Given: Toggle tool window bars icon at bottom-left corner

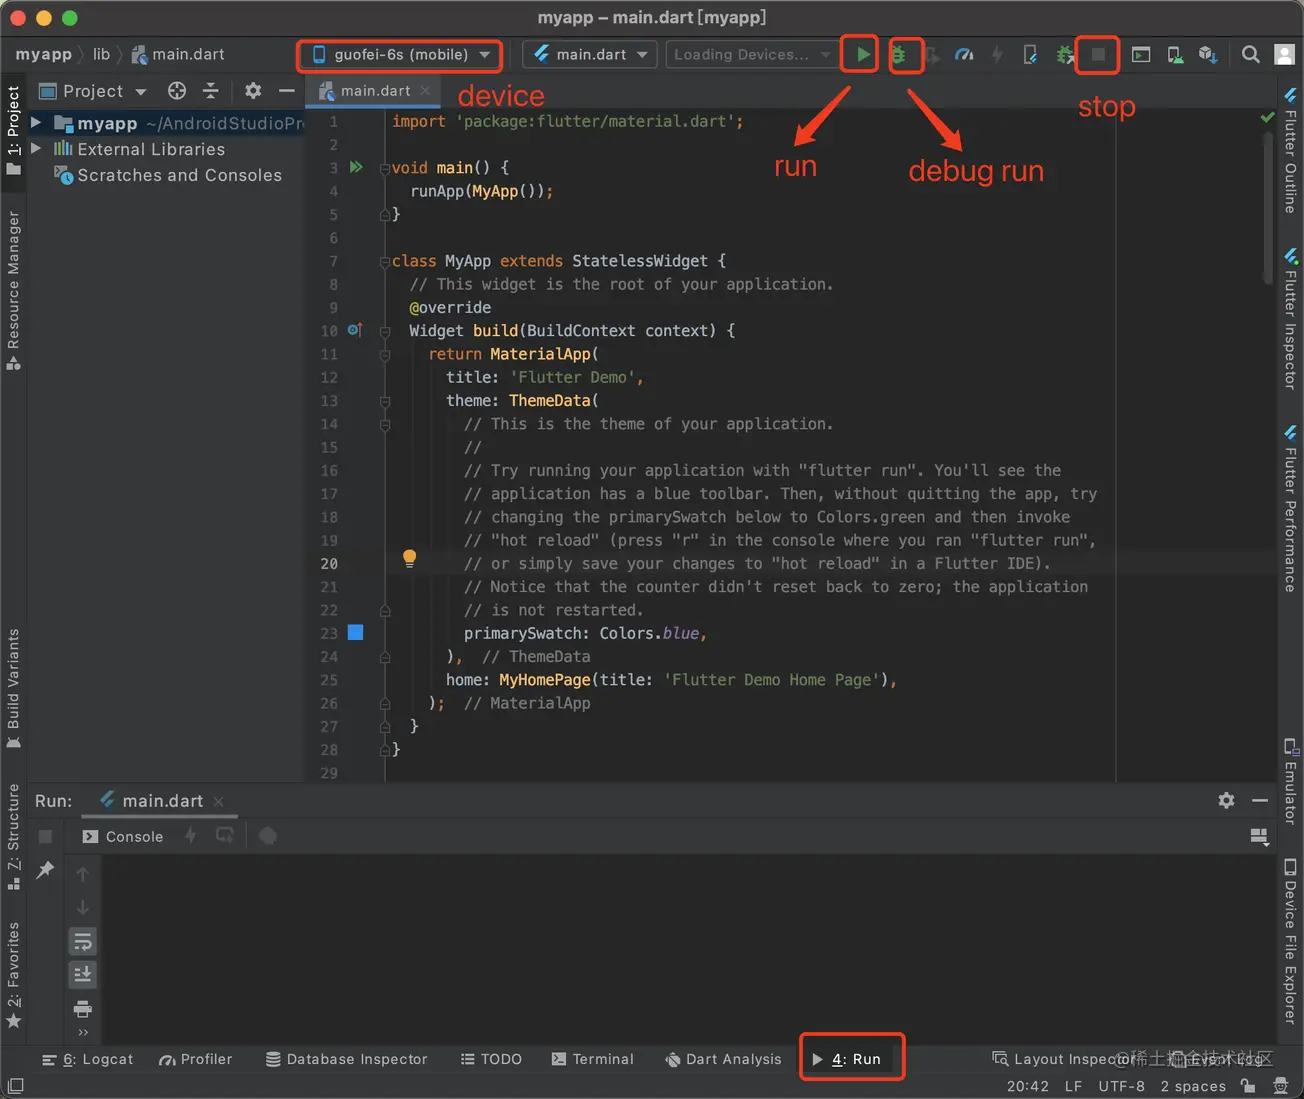Looking at the screenshot, I should pos(15,1085).
